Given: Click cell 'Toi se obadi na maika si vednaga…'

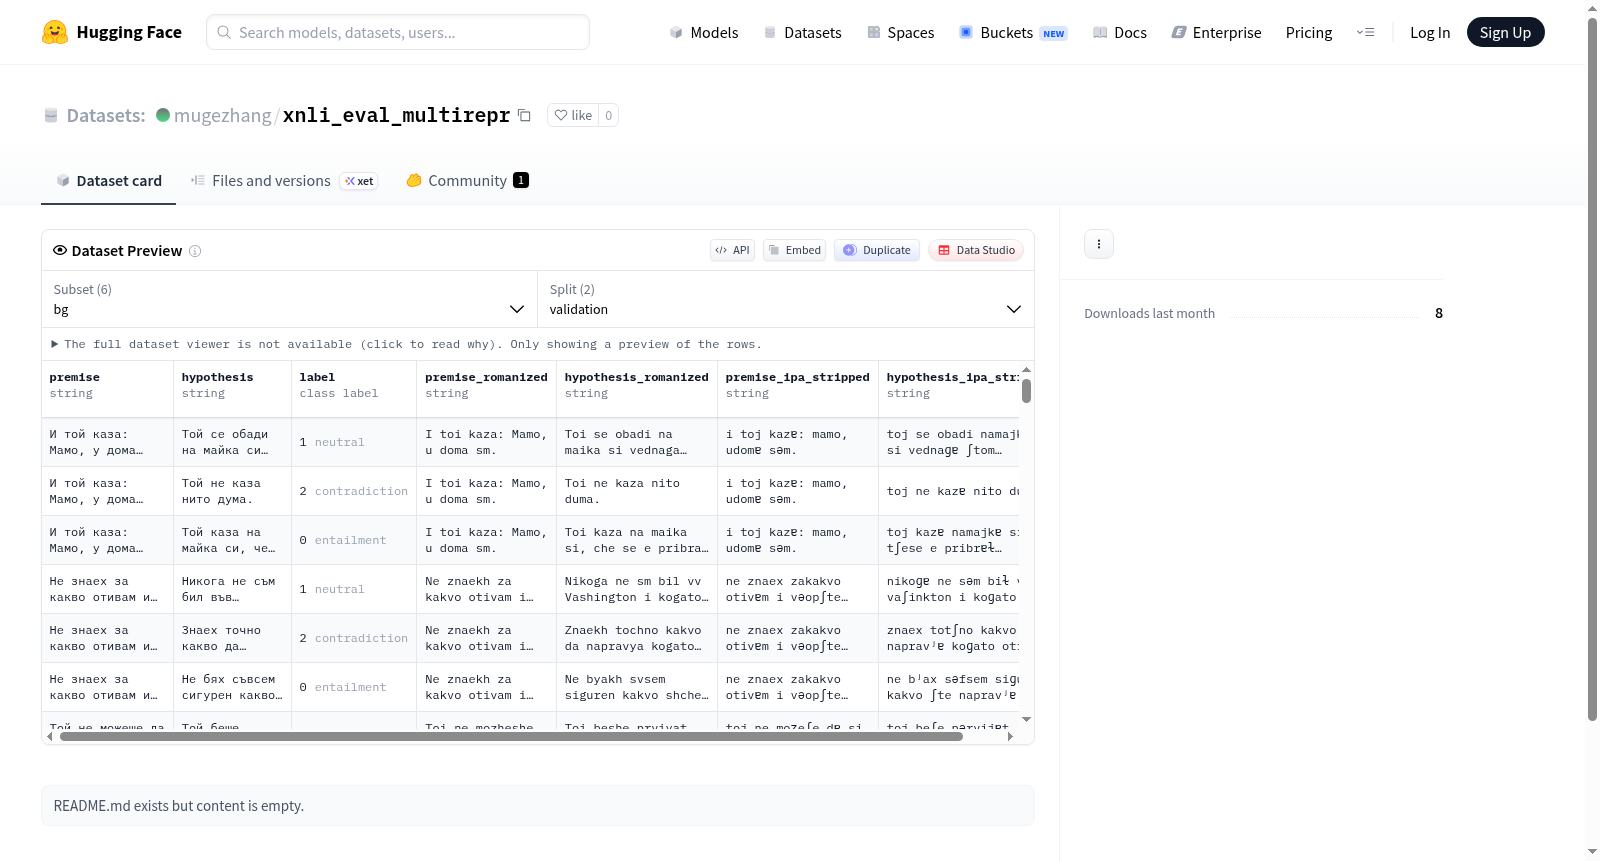Looking at the screenshot, I should [x=637, y=442].
